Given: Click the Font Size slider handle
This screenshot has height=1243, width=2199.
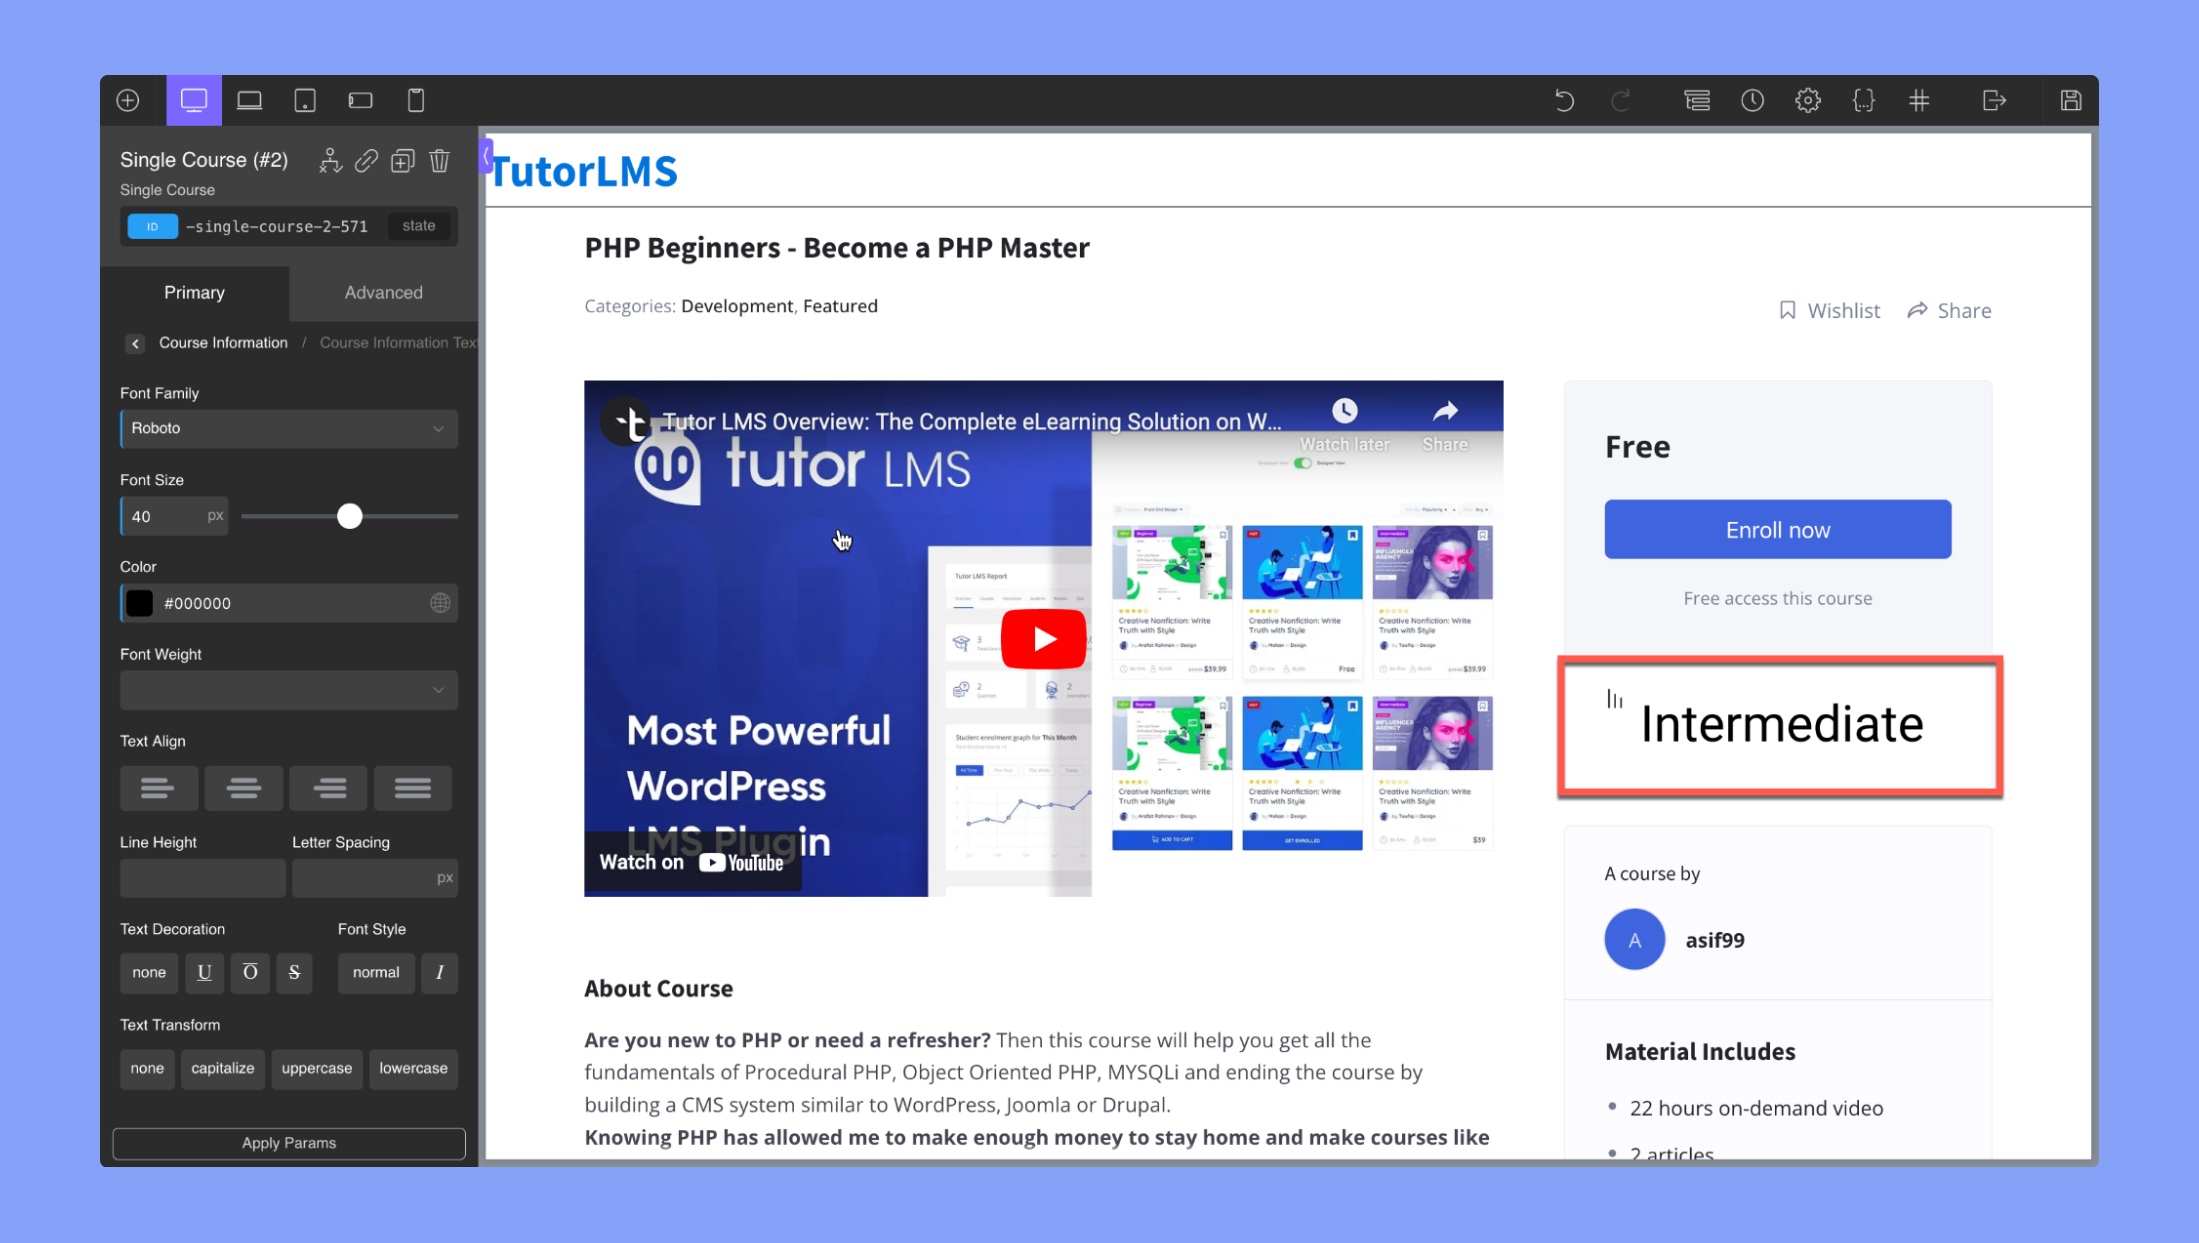Looking at the screenshot, I should click(349, 516).
